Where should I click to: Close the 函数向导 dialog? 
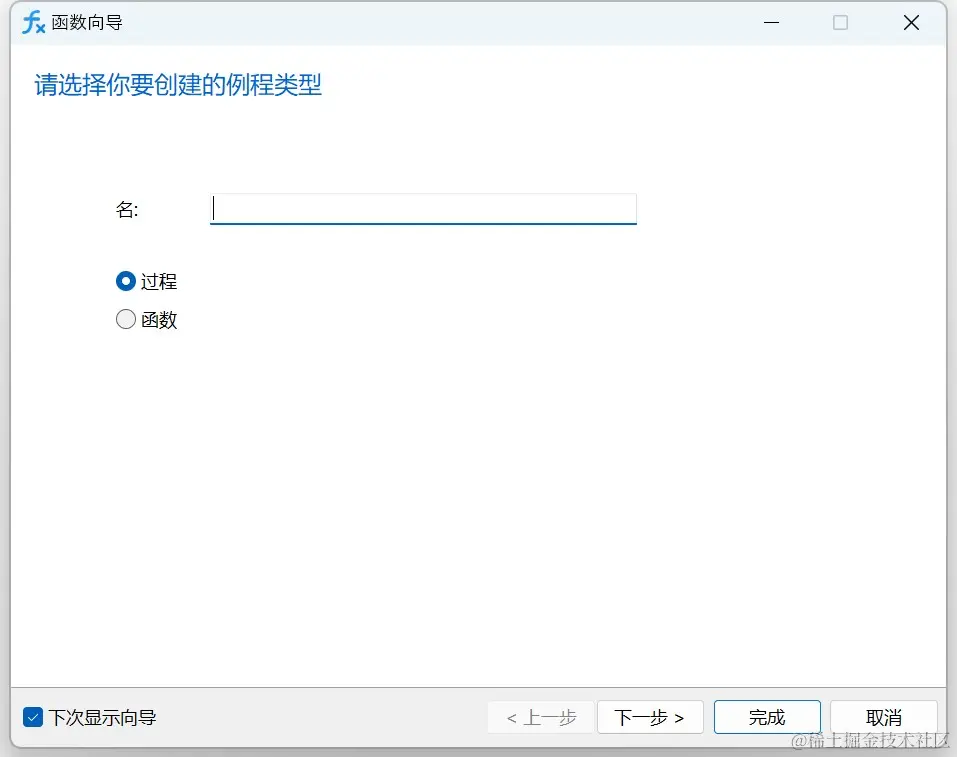(911, 23)
